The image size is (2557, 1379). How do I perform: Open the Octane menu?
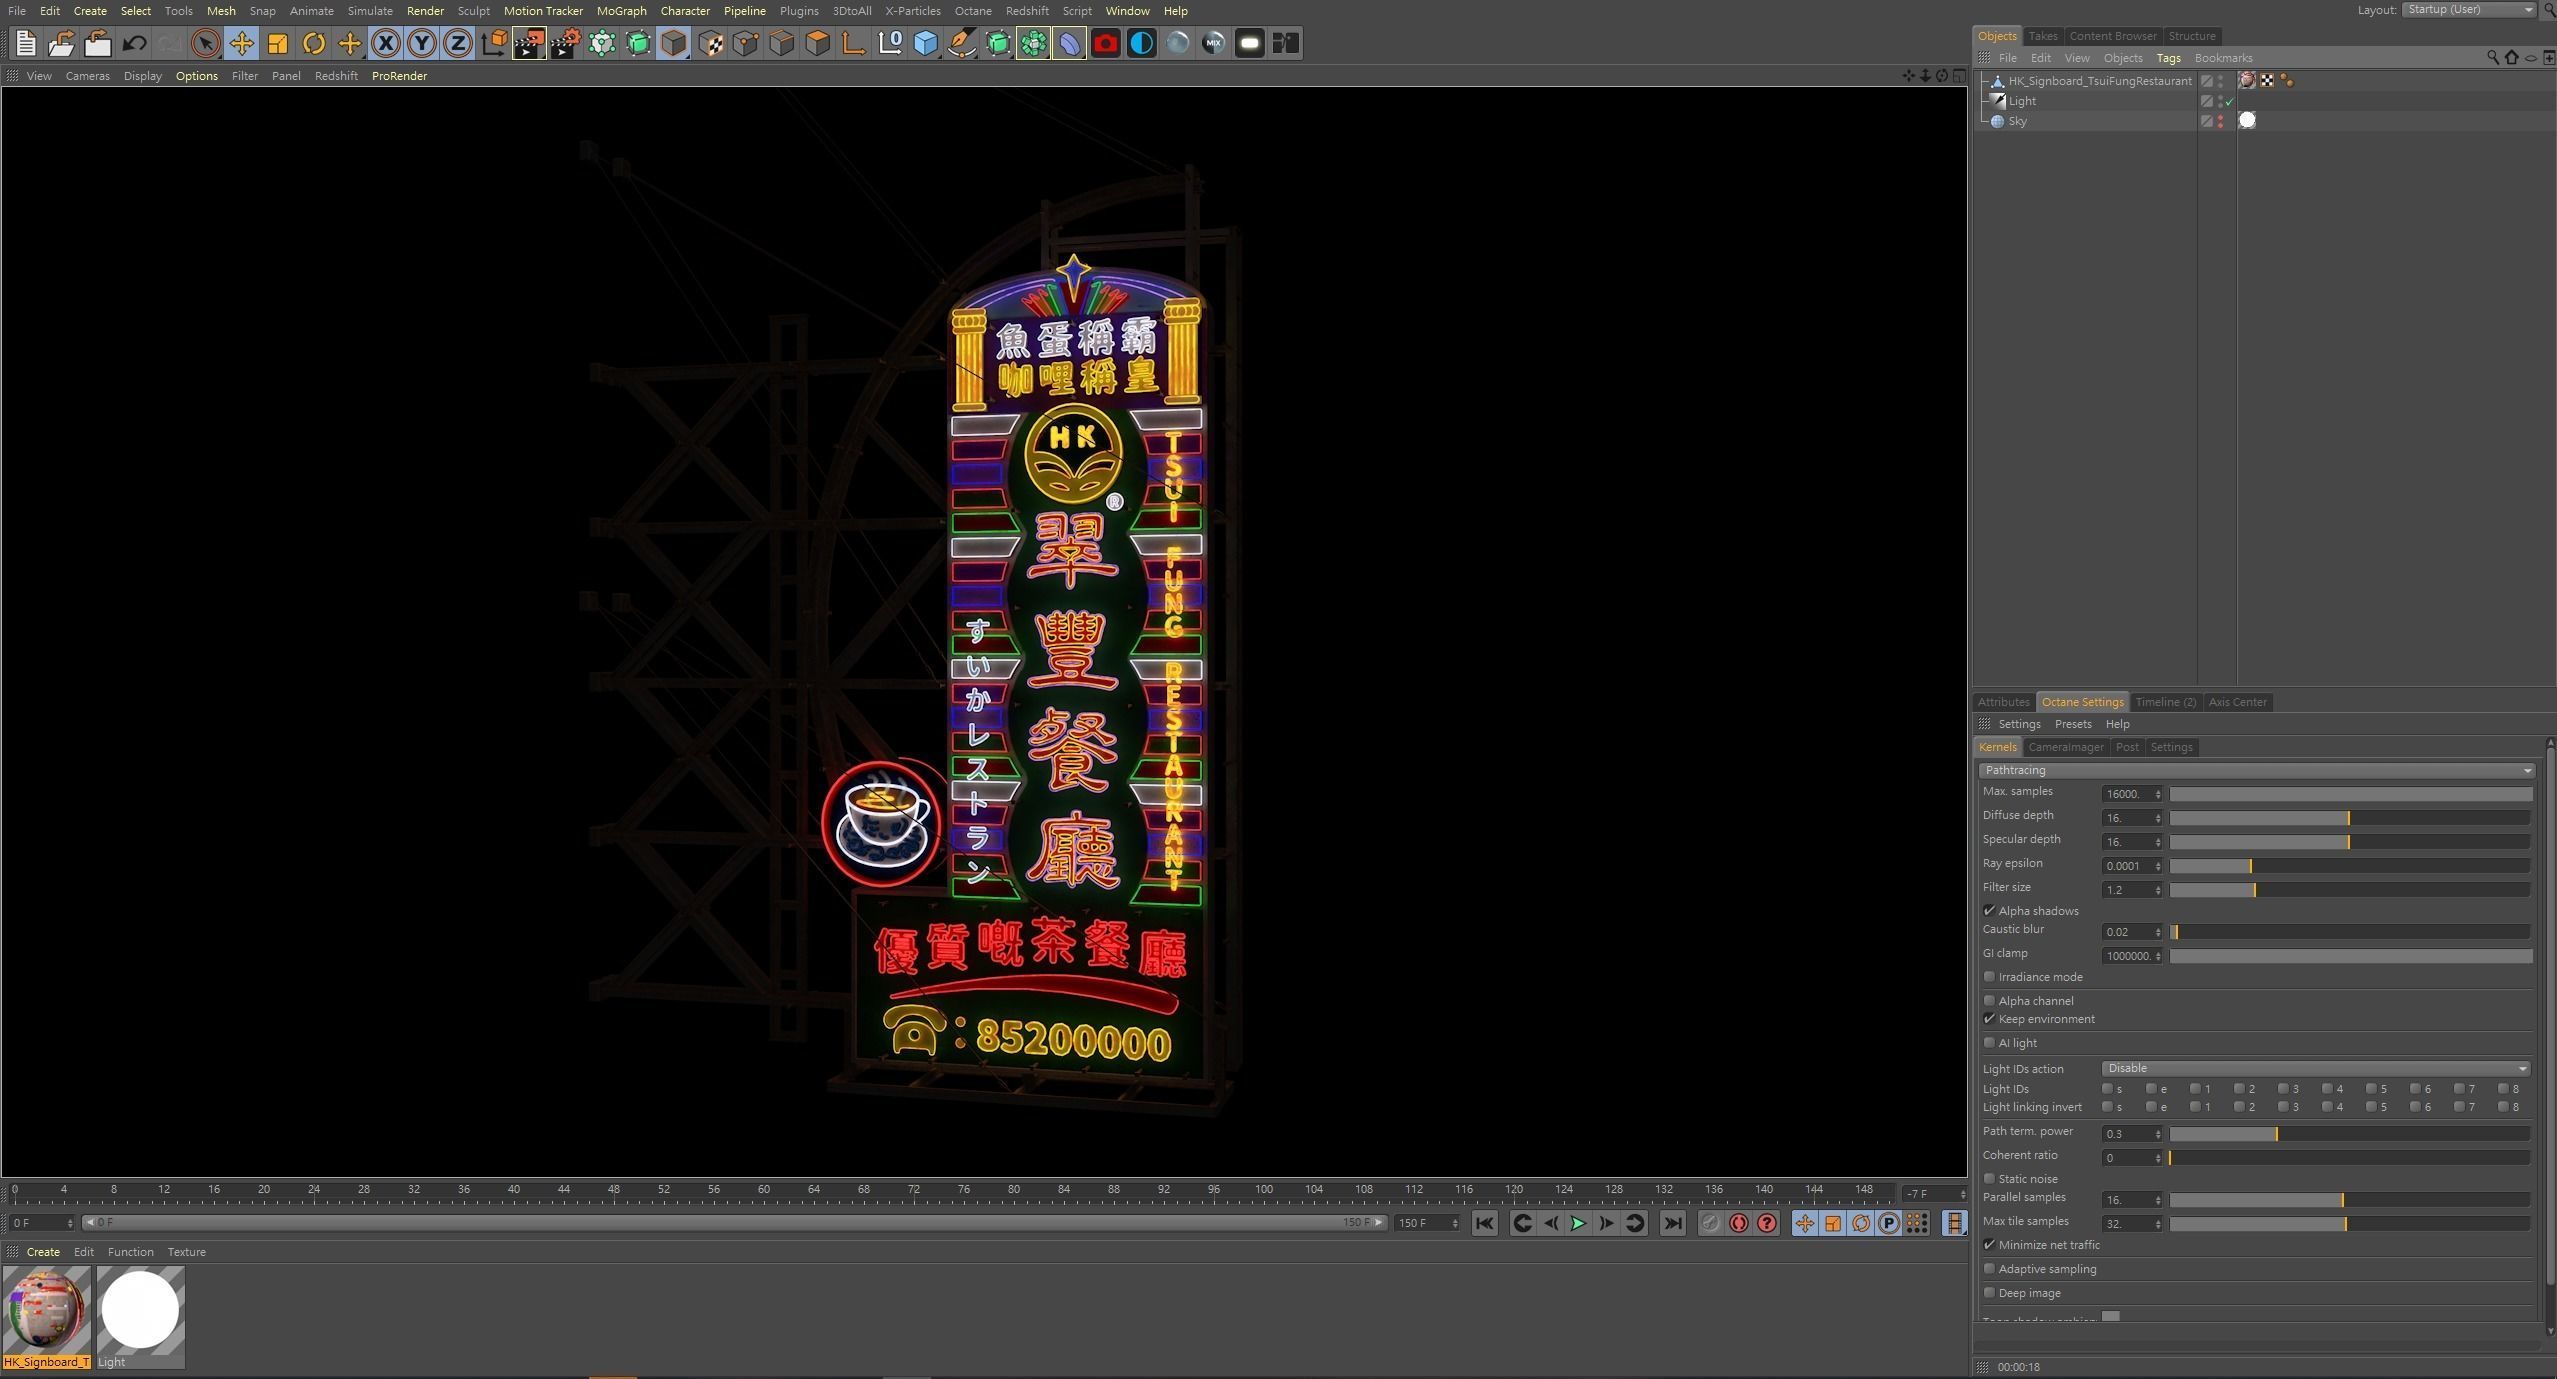click(972, 11)
